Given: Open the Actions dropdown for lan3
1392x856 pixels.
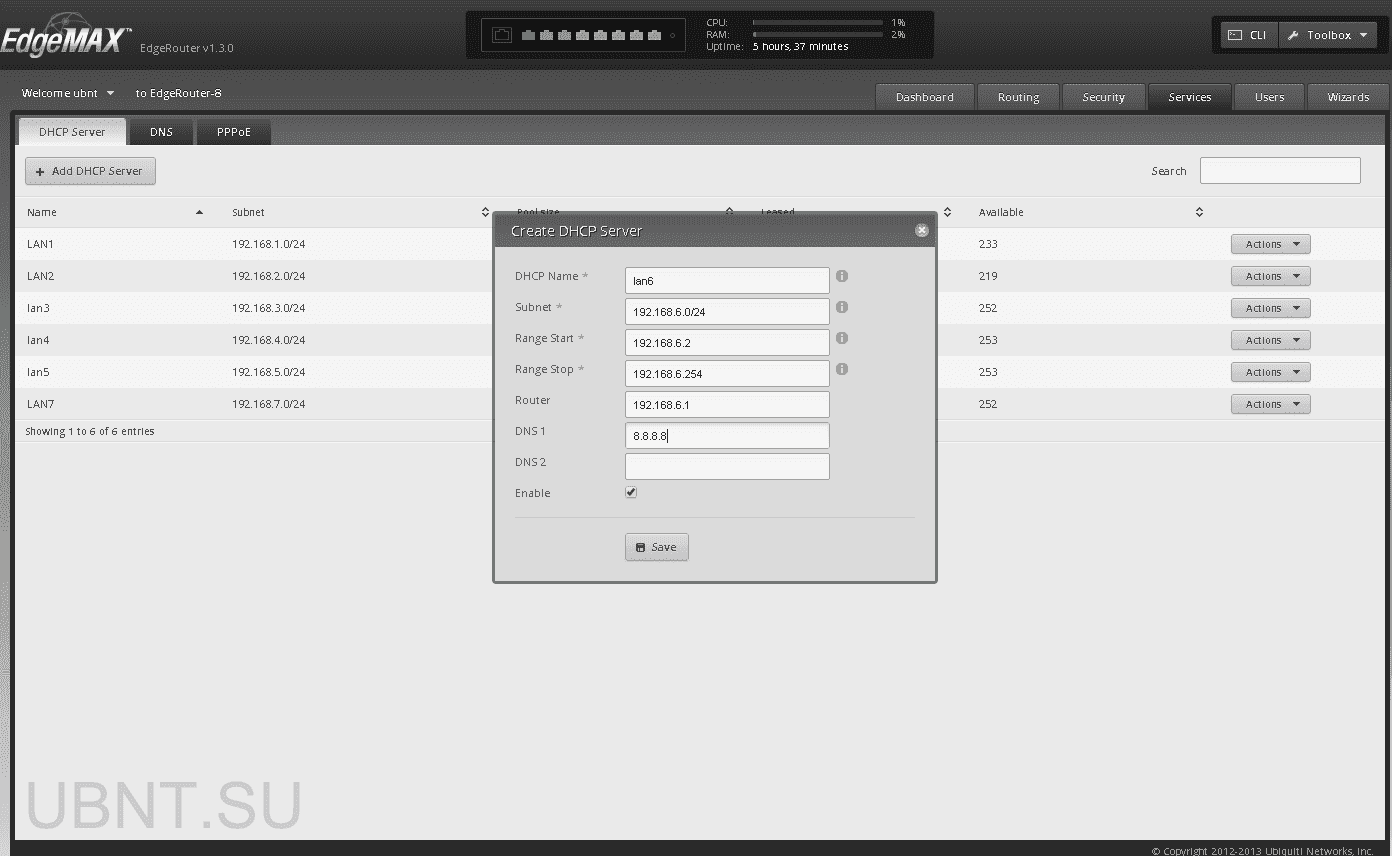Looking at the screenshot, I should [1270, 308].
